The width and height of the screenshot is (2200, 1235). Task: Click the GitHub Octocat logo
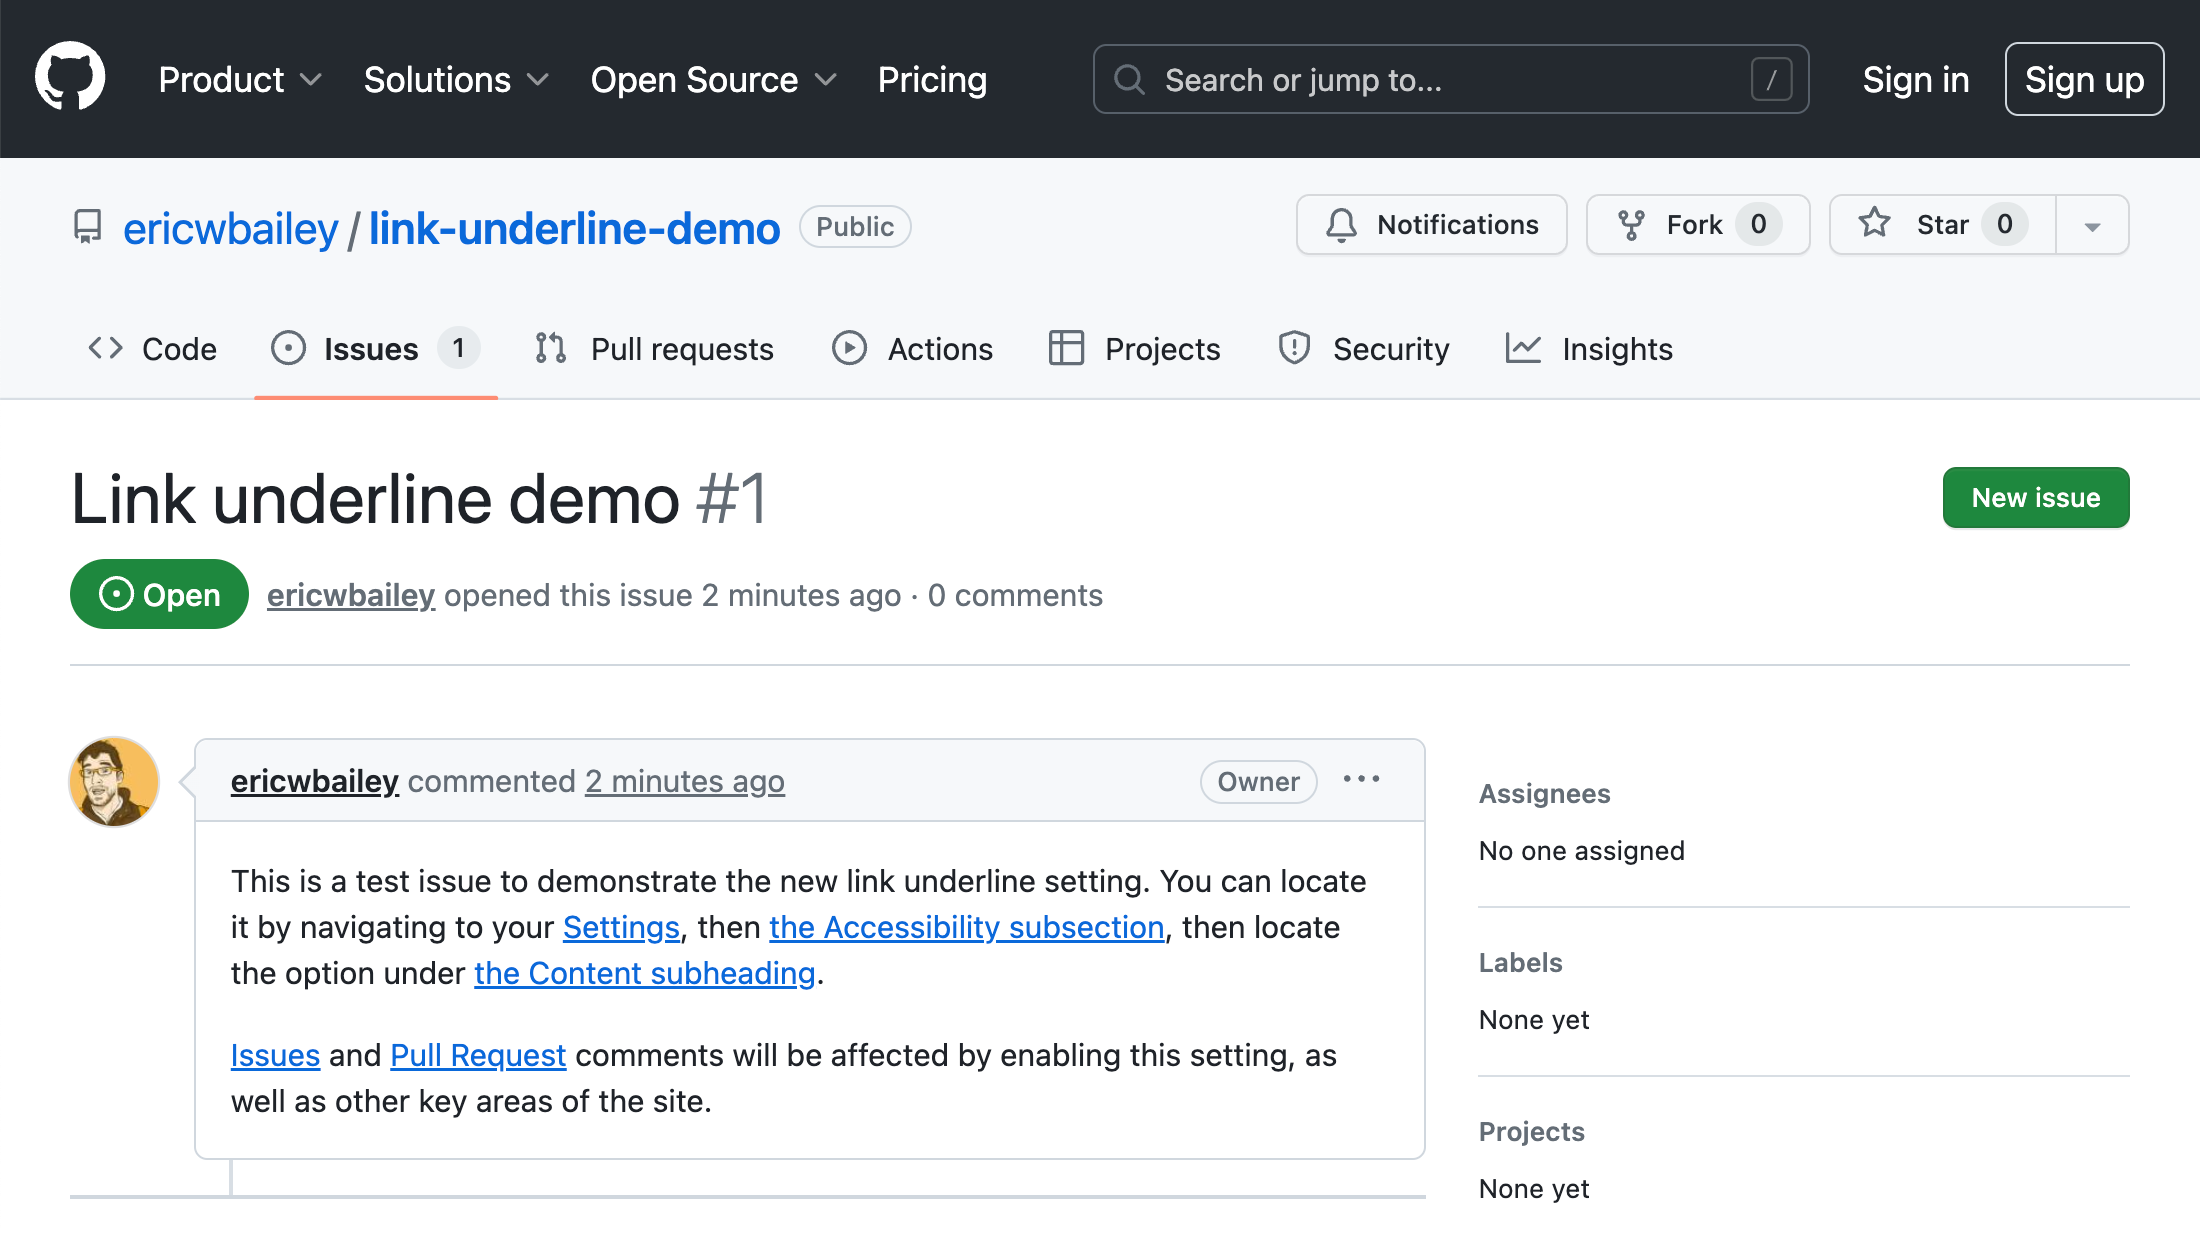pyautogui.click(x=70, y=77)
